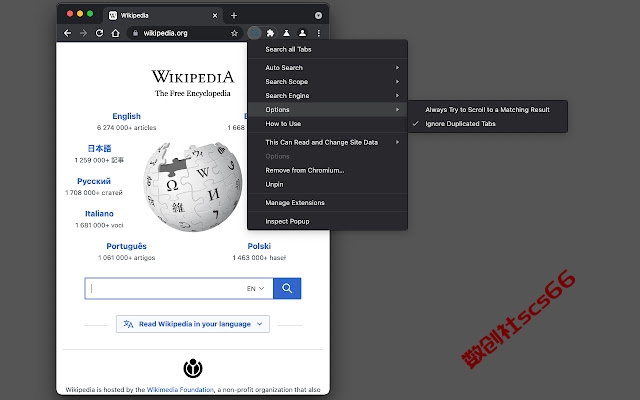640x400 pixels.
Task: Expand the Search Engine submenu
Action: [327, 96]
